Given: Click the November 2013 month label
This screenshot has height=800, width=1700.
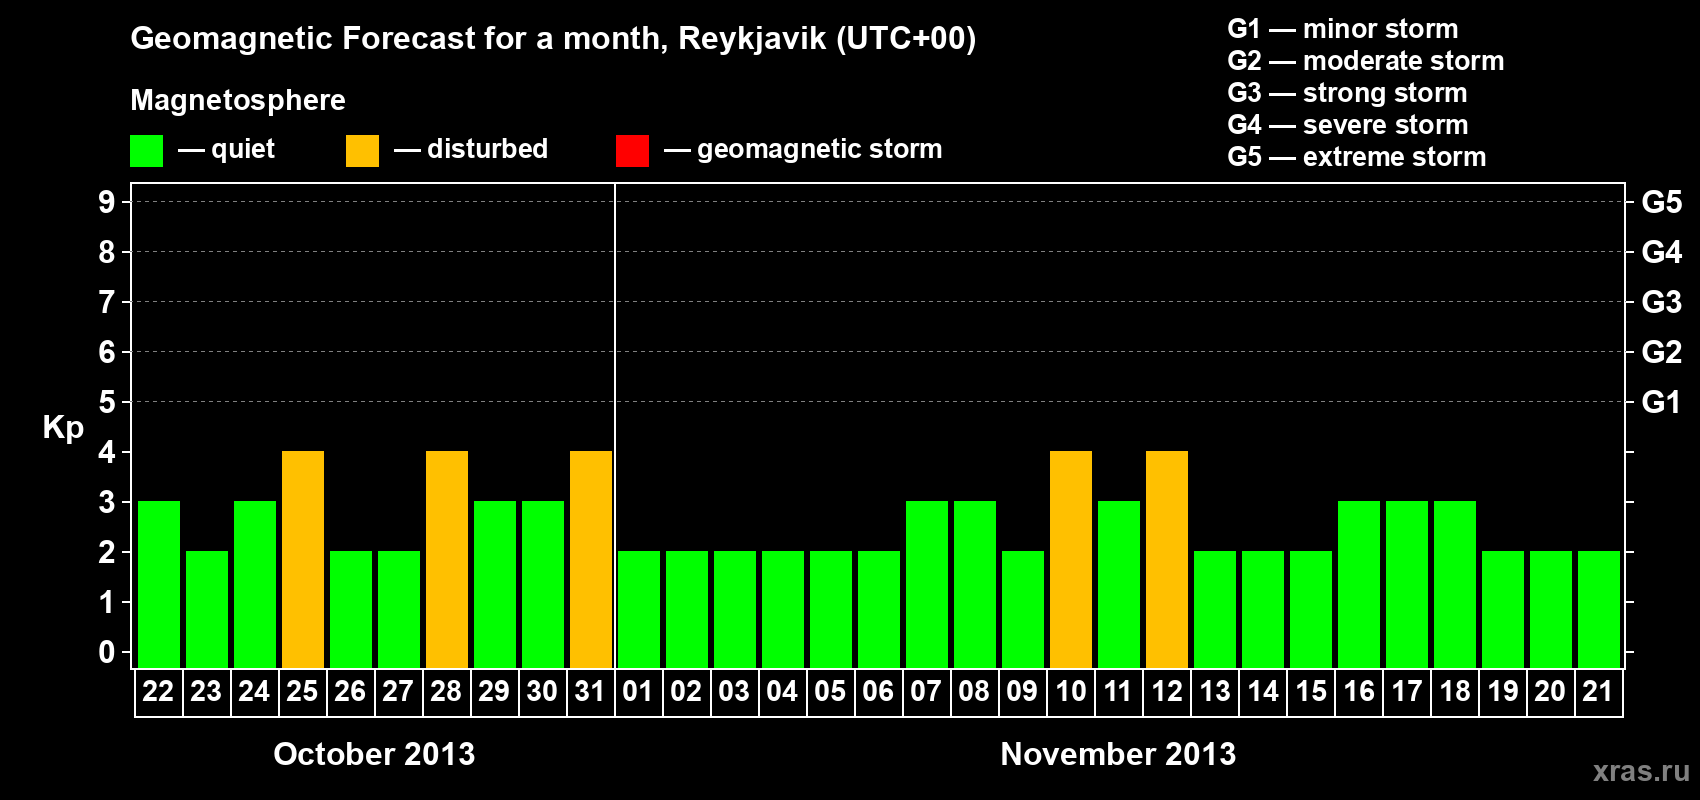Looking at the screenshot, I should (1118, 754).
